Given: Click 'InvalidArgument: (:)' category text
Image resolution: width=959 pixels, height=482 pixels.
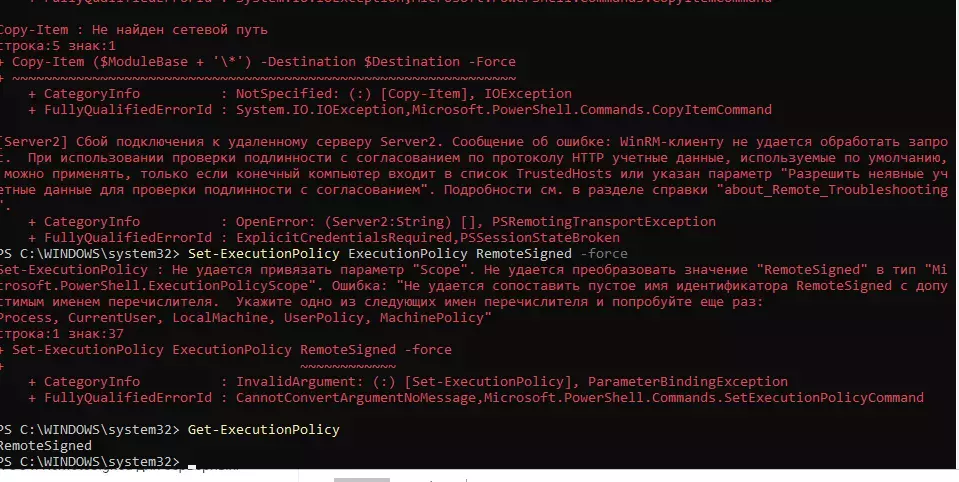Looking at the screenshot, I should 316,382.
